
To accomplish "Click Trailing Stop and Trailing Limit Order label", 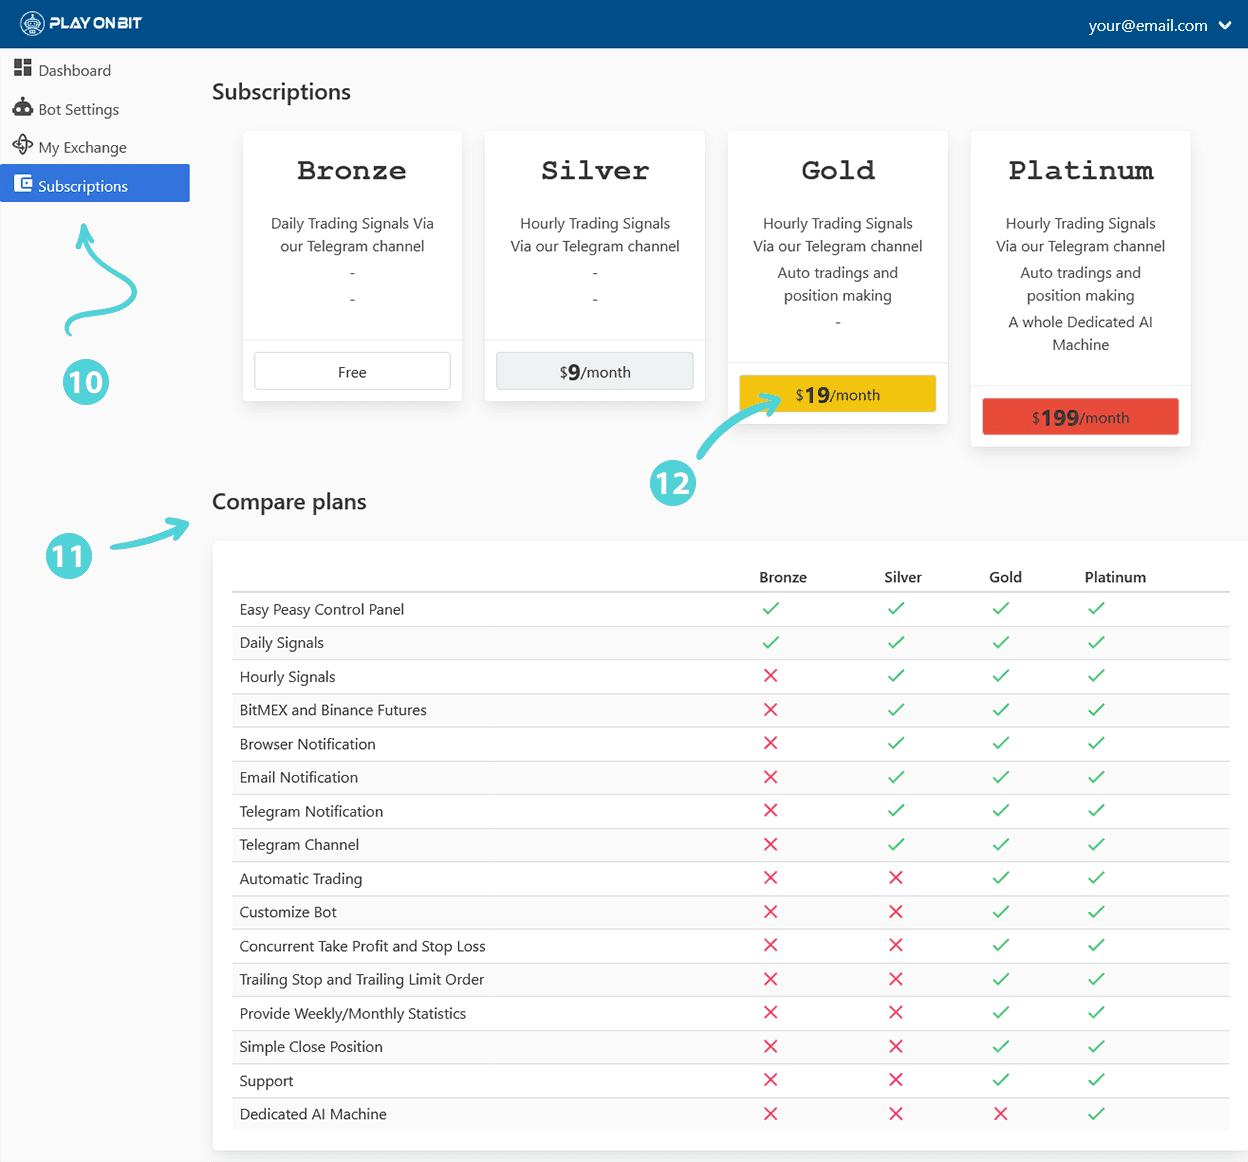I will [x=362, y=980].
